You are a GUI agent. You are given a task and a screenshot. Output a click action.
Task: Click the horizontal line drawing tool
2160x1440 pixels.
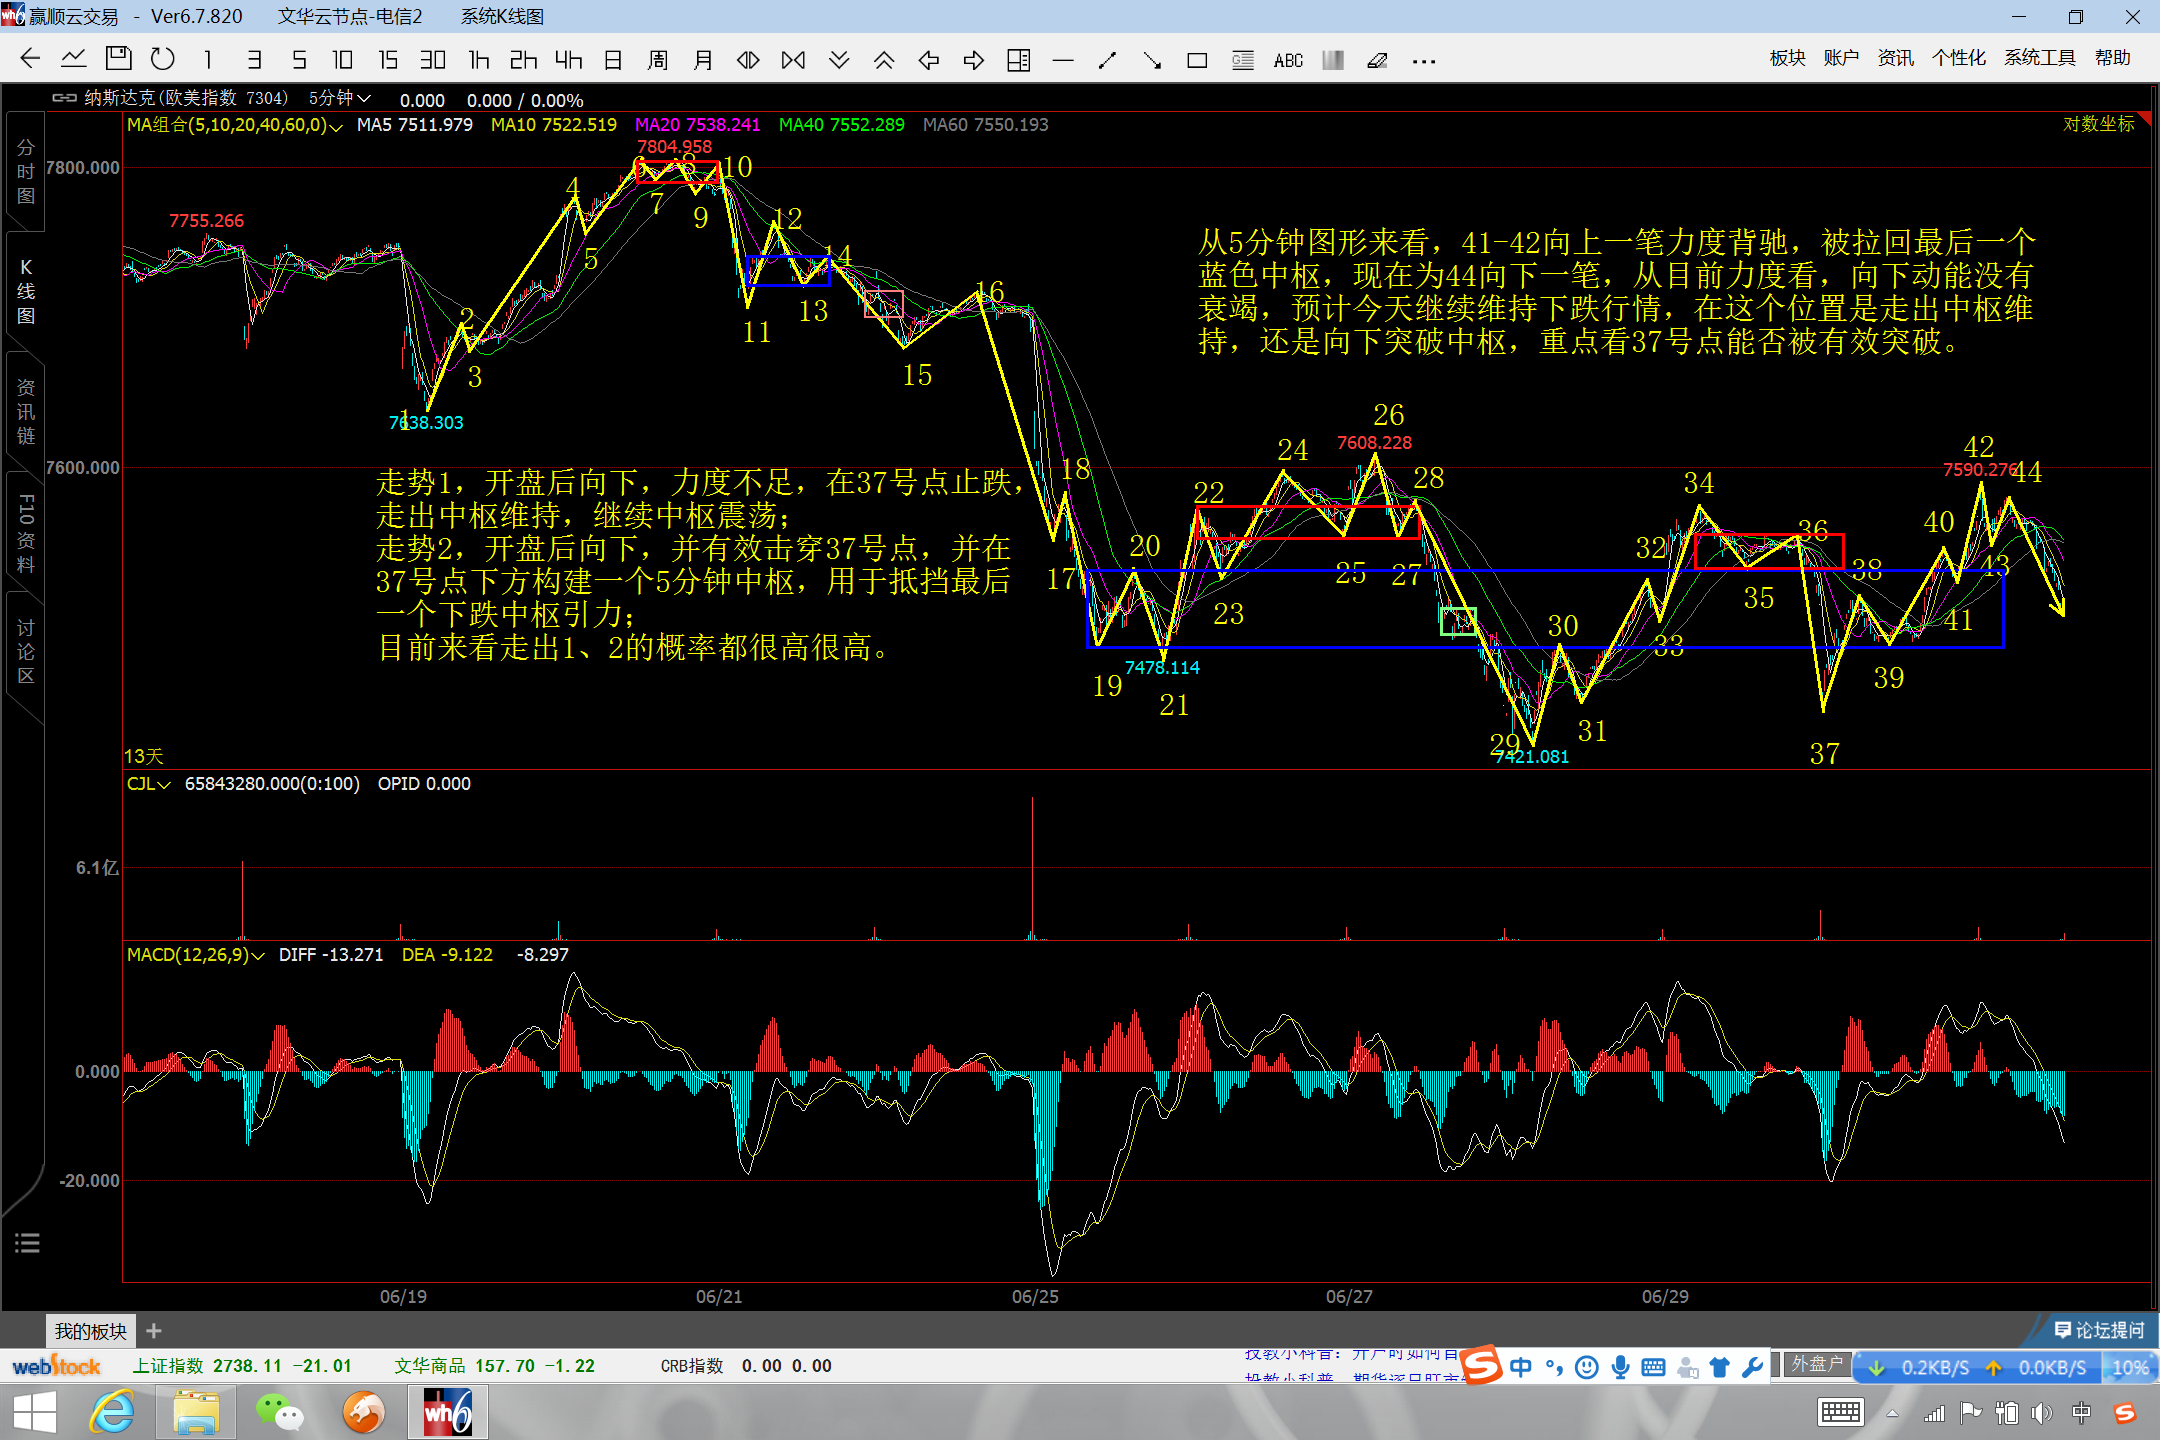click(x=1063, y=61)
